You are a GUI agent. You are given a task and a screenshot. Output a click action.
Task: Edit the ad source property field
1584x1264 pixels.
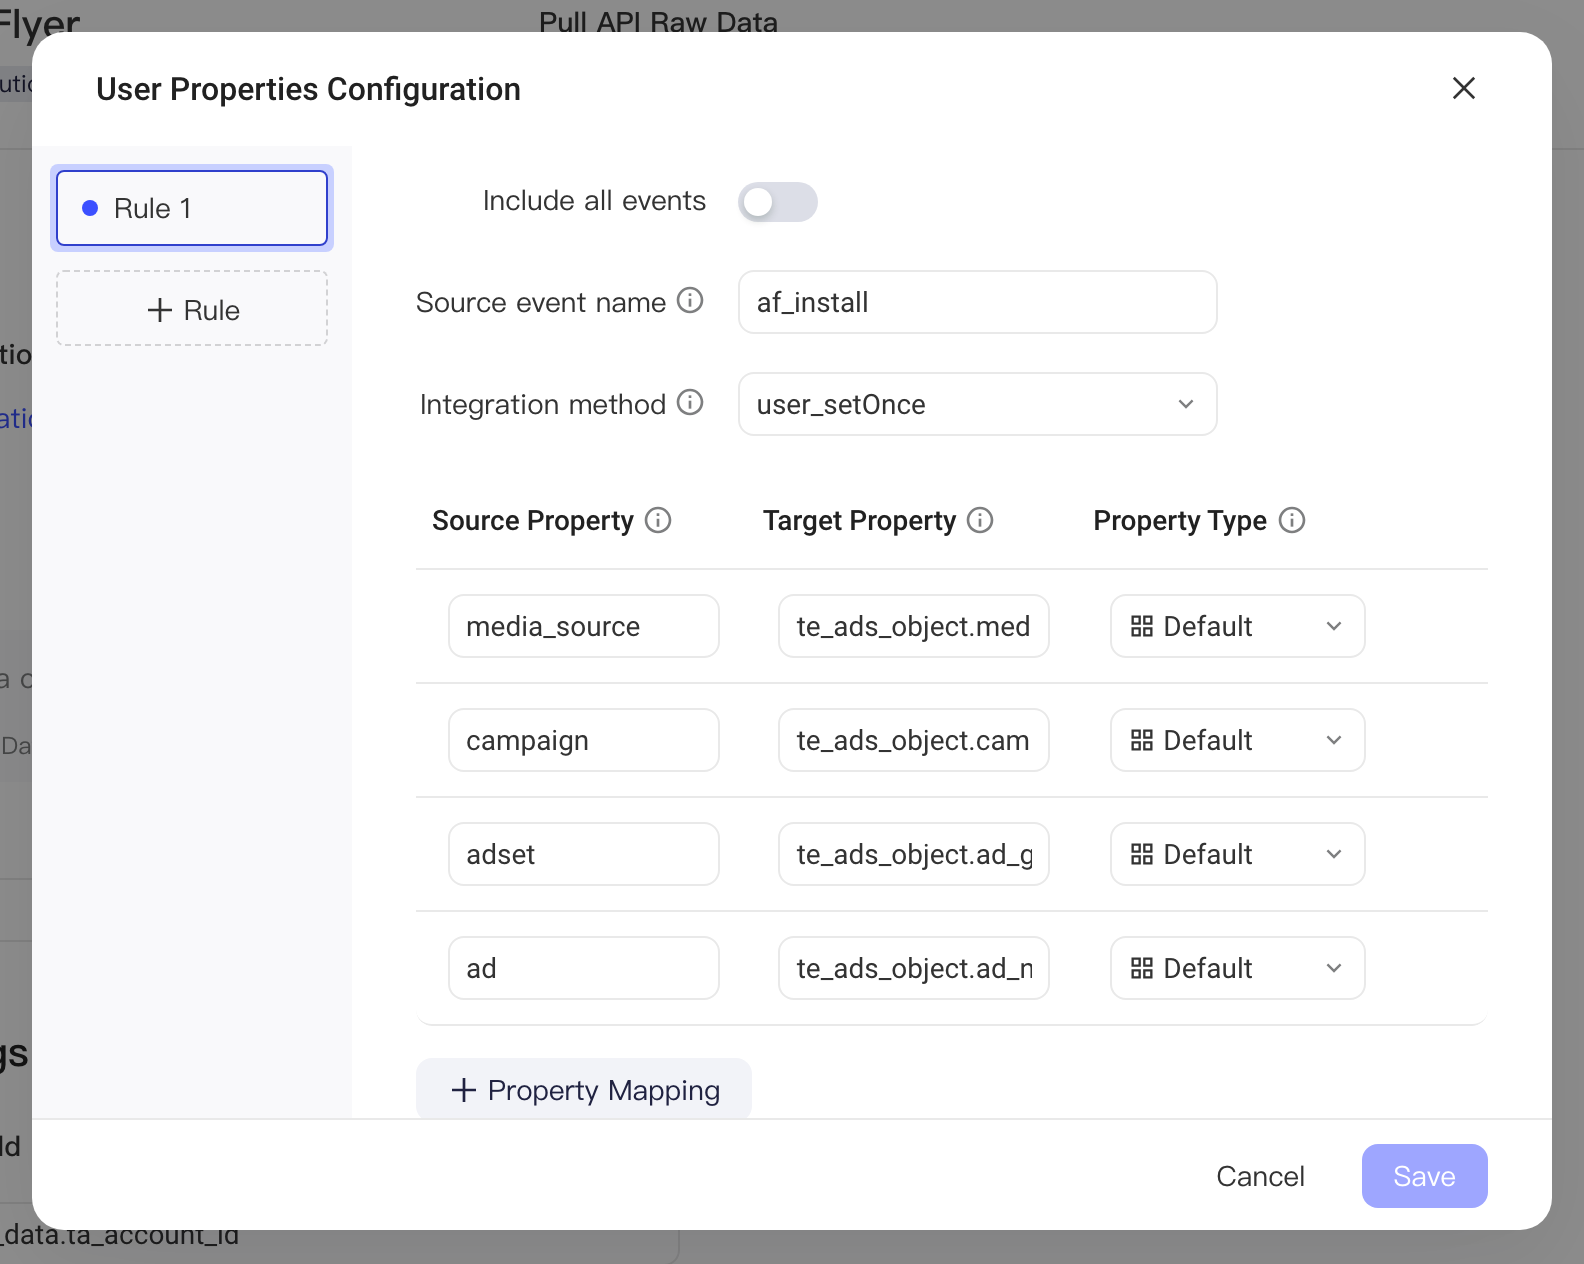(x=584, y=968)
